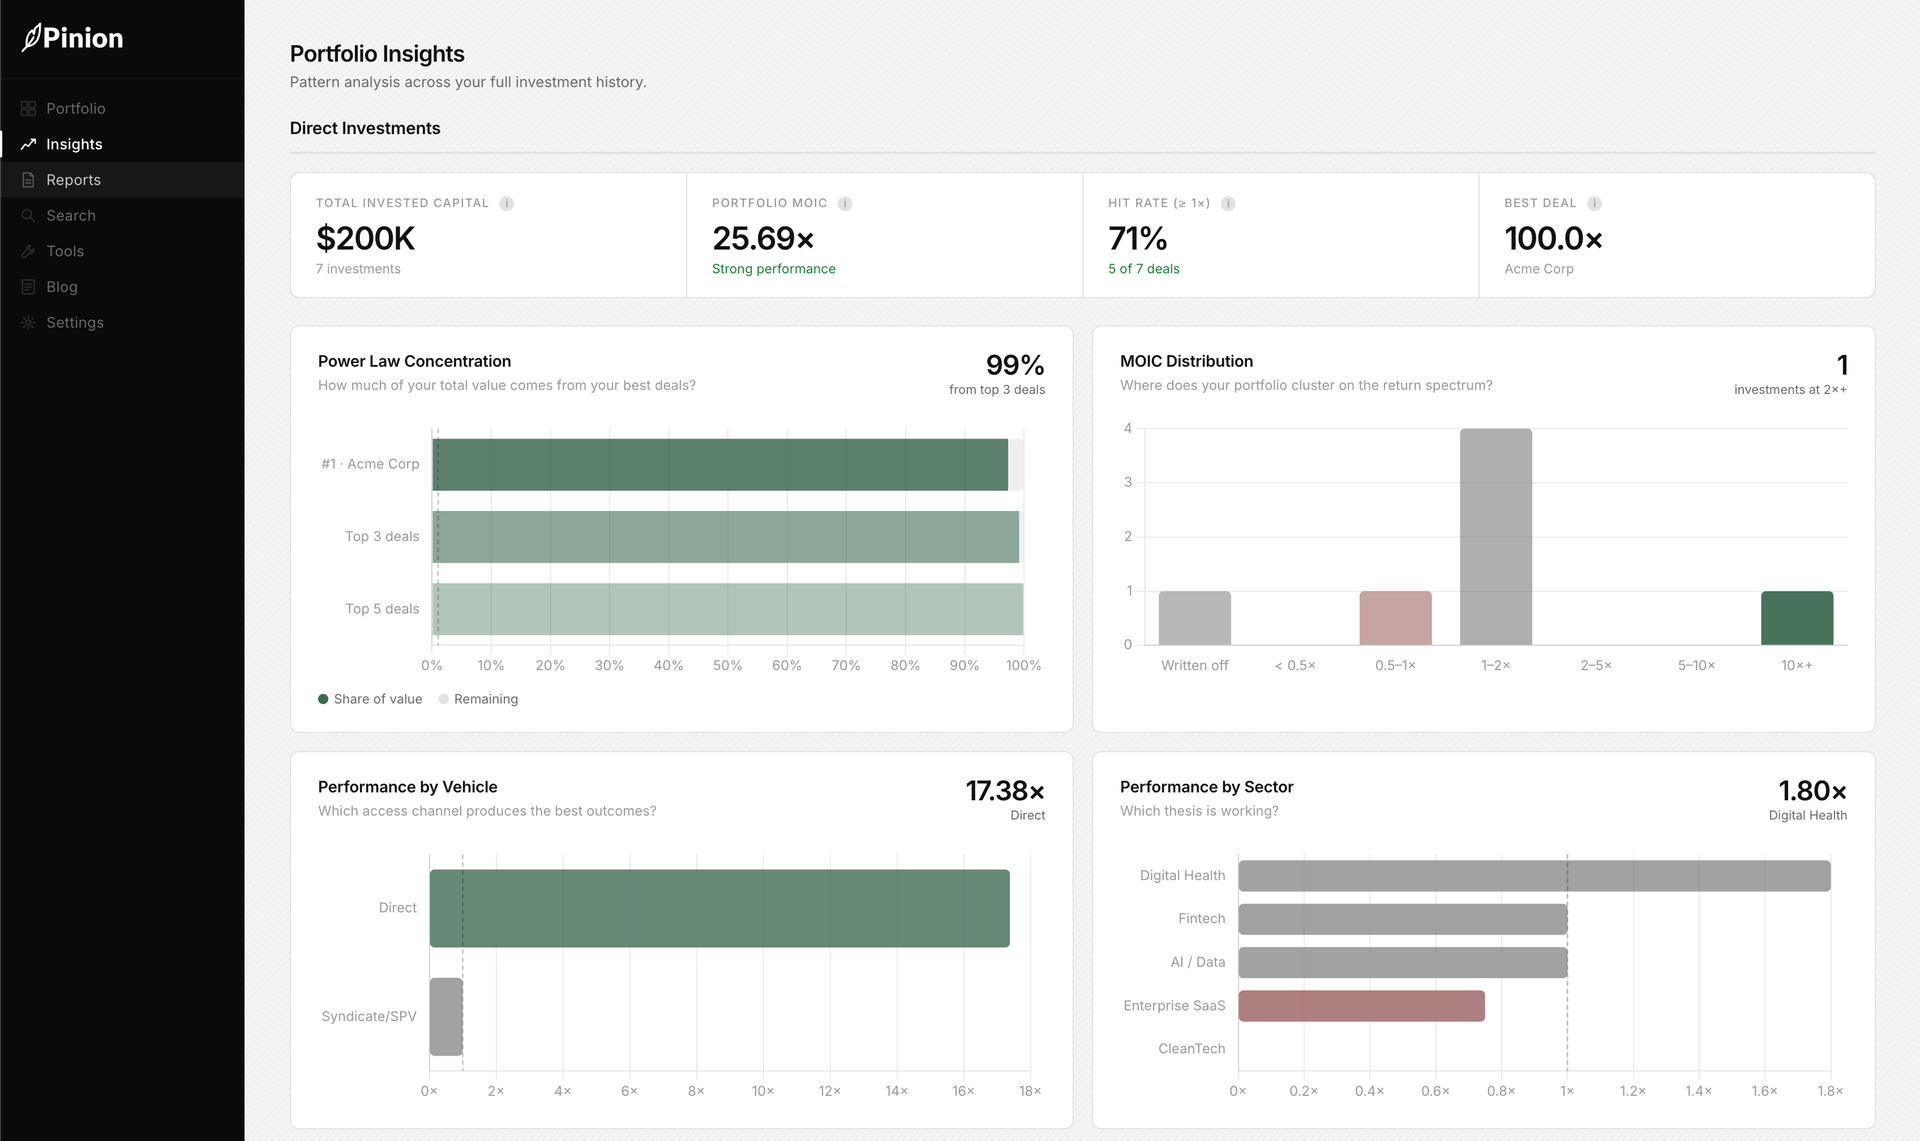This screenshot has height=1141, width=1920.
Task: Click the Top 5 deals bar
Action: (x=727, y=609)
